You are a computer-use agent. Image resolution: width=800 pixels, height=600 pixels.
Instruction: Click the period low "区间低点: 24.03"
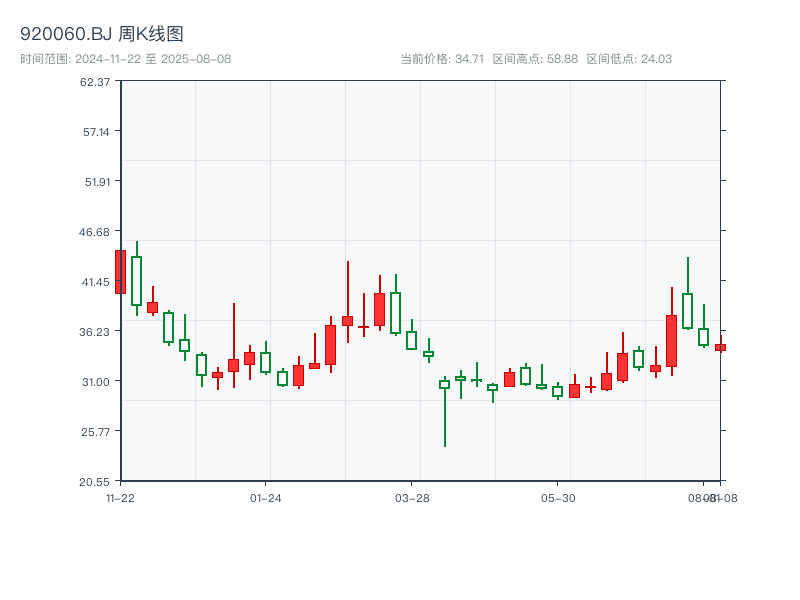pyautogui.click(x=629, y=59)
